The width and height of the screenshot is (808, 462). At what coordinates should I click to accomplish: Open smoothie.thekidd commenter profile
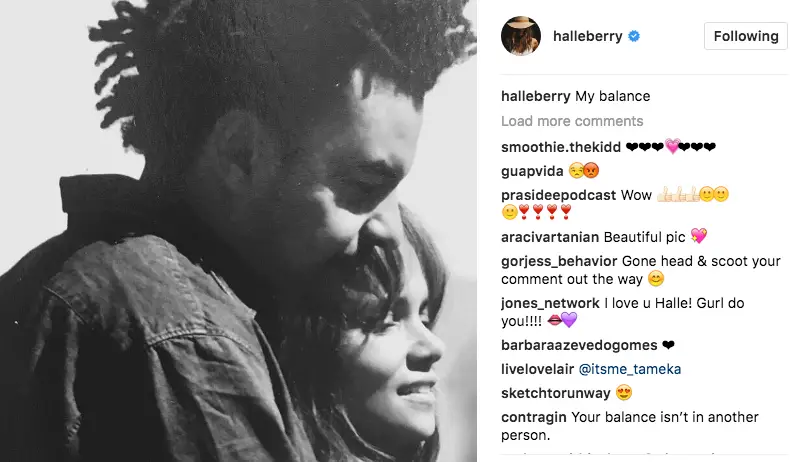[x=561, y=147]
